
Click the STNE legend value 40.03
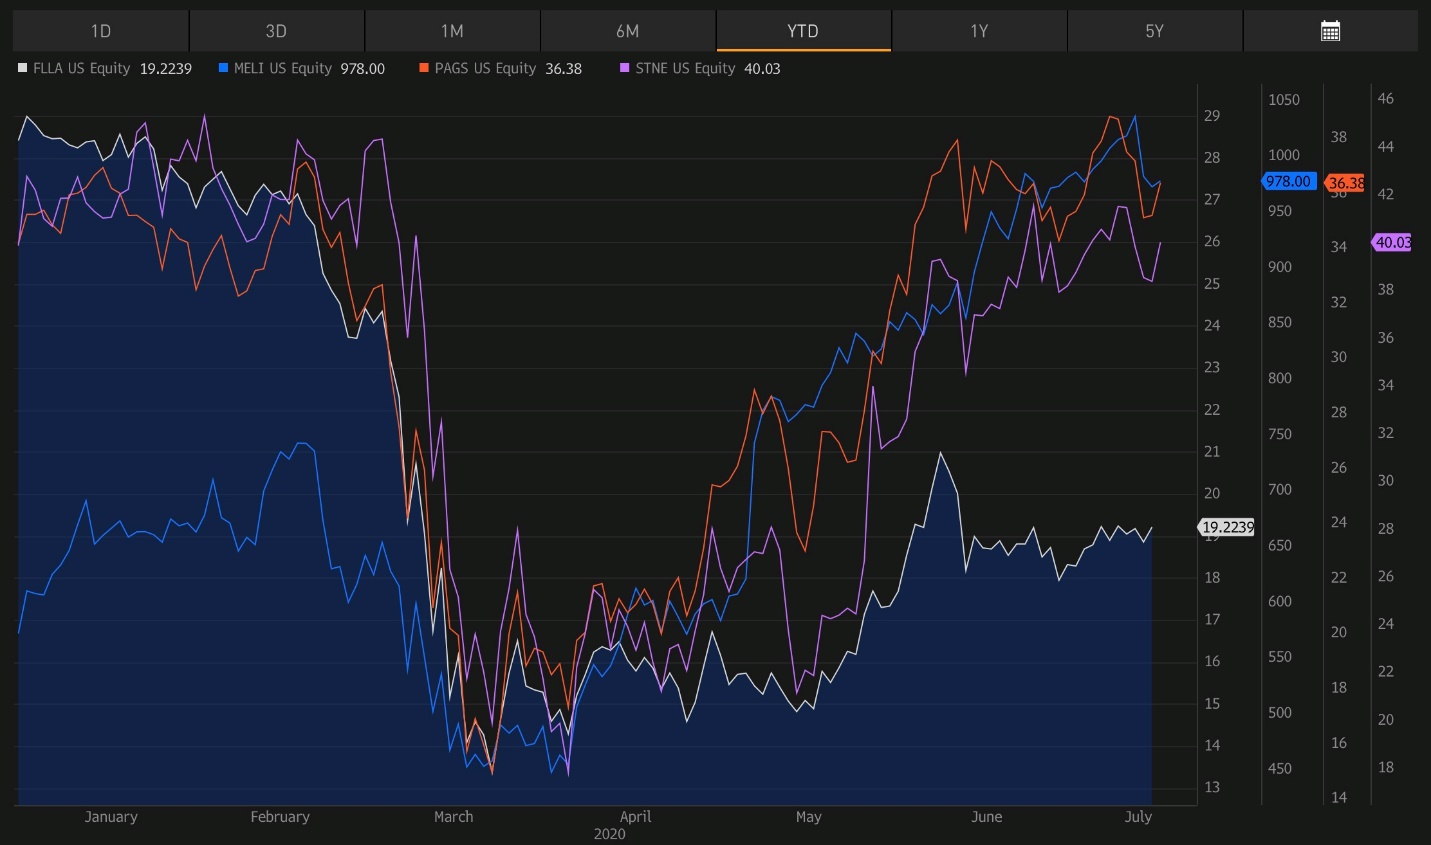(763, 69)
